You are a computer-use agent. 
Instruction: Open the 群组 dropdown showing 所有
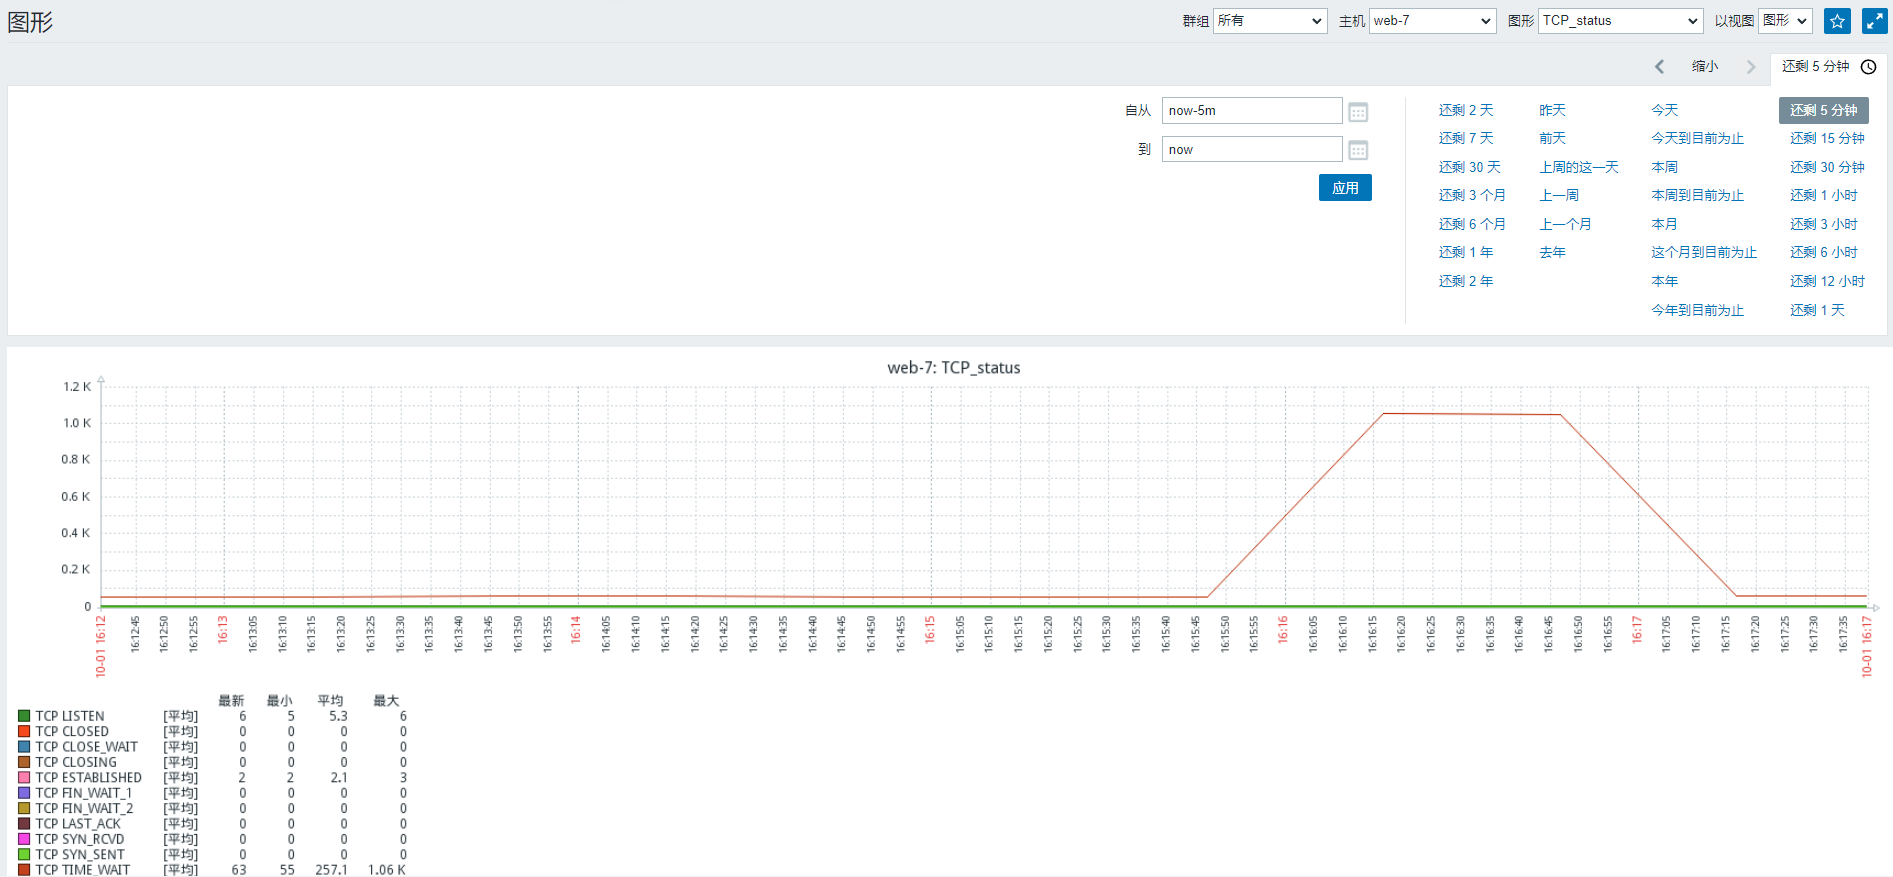(1270, 21)
